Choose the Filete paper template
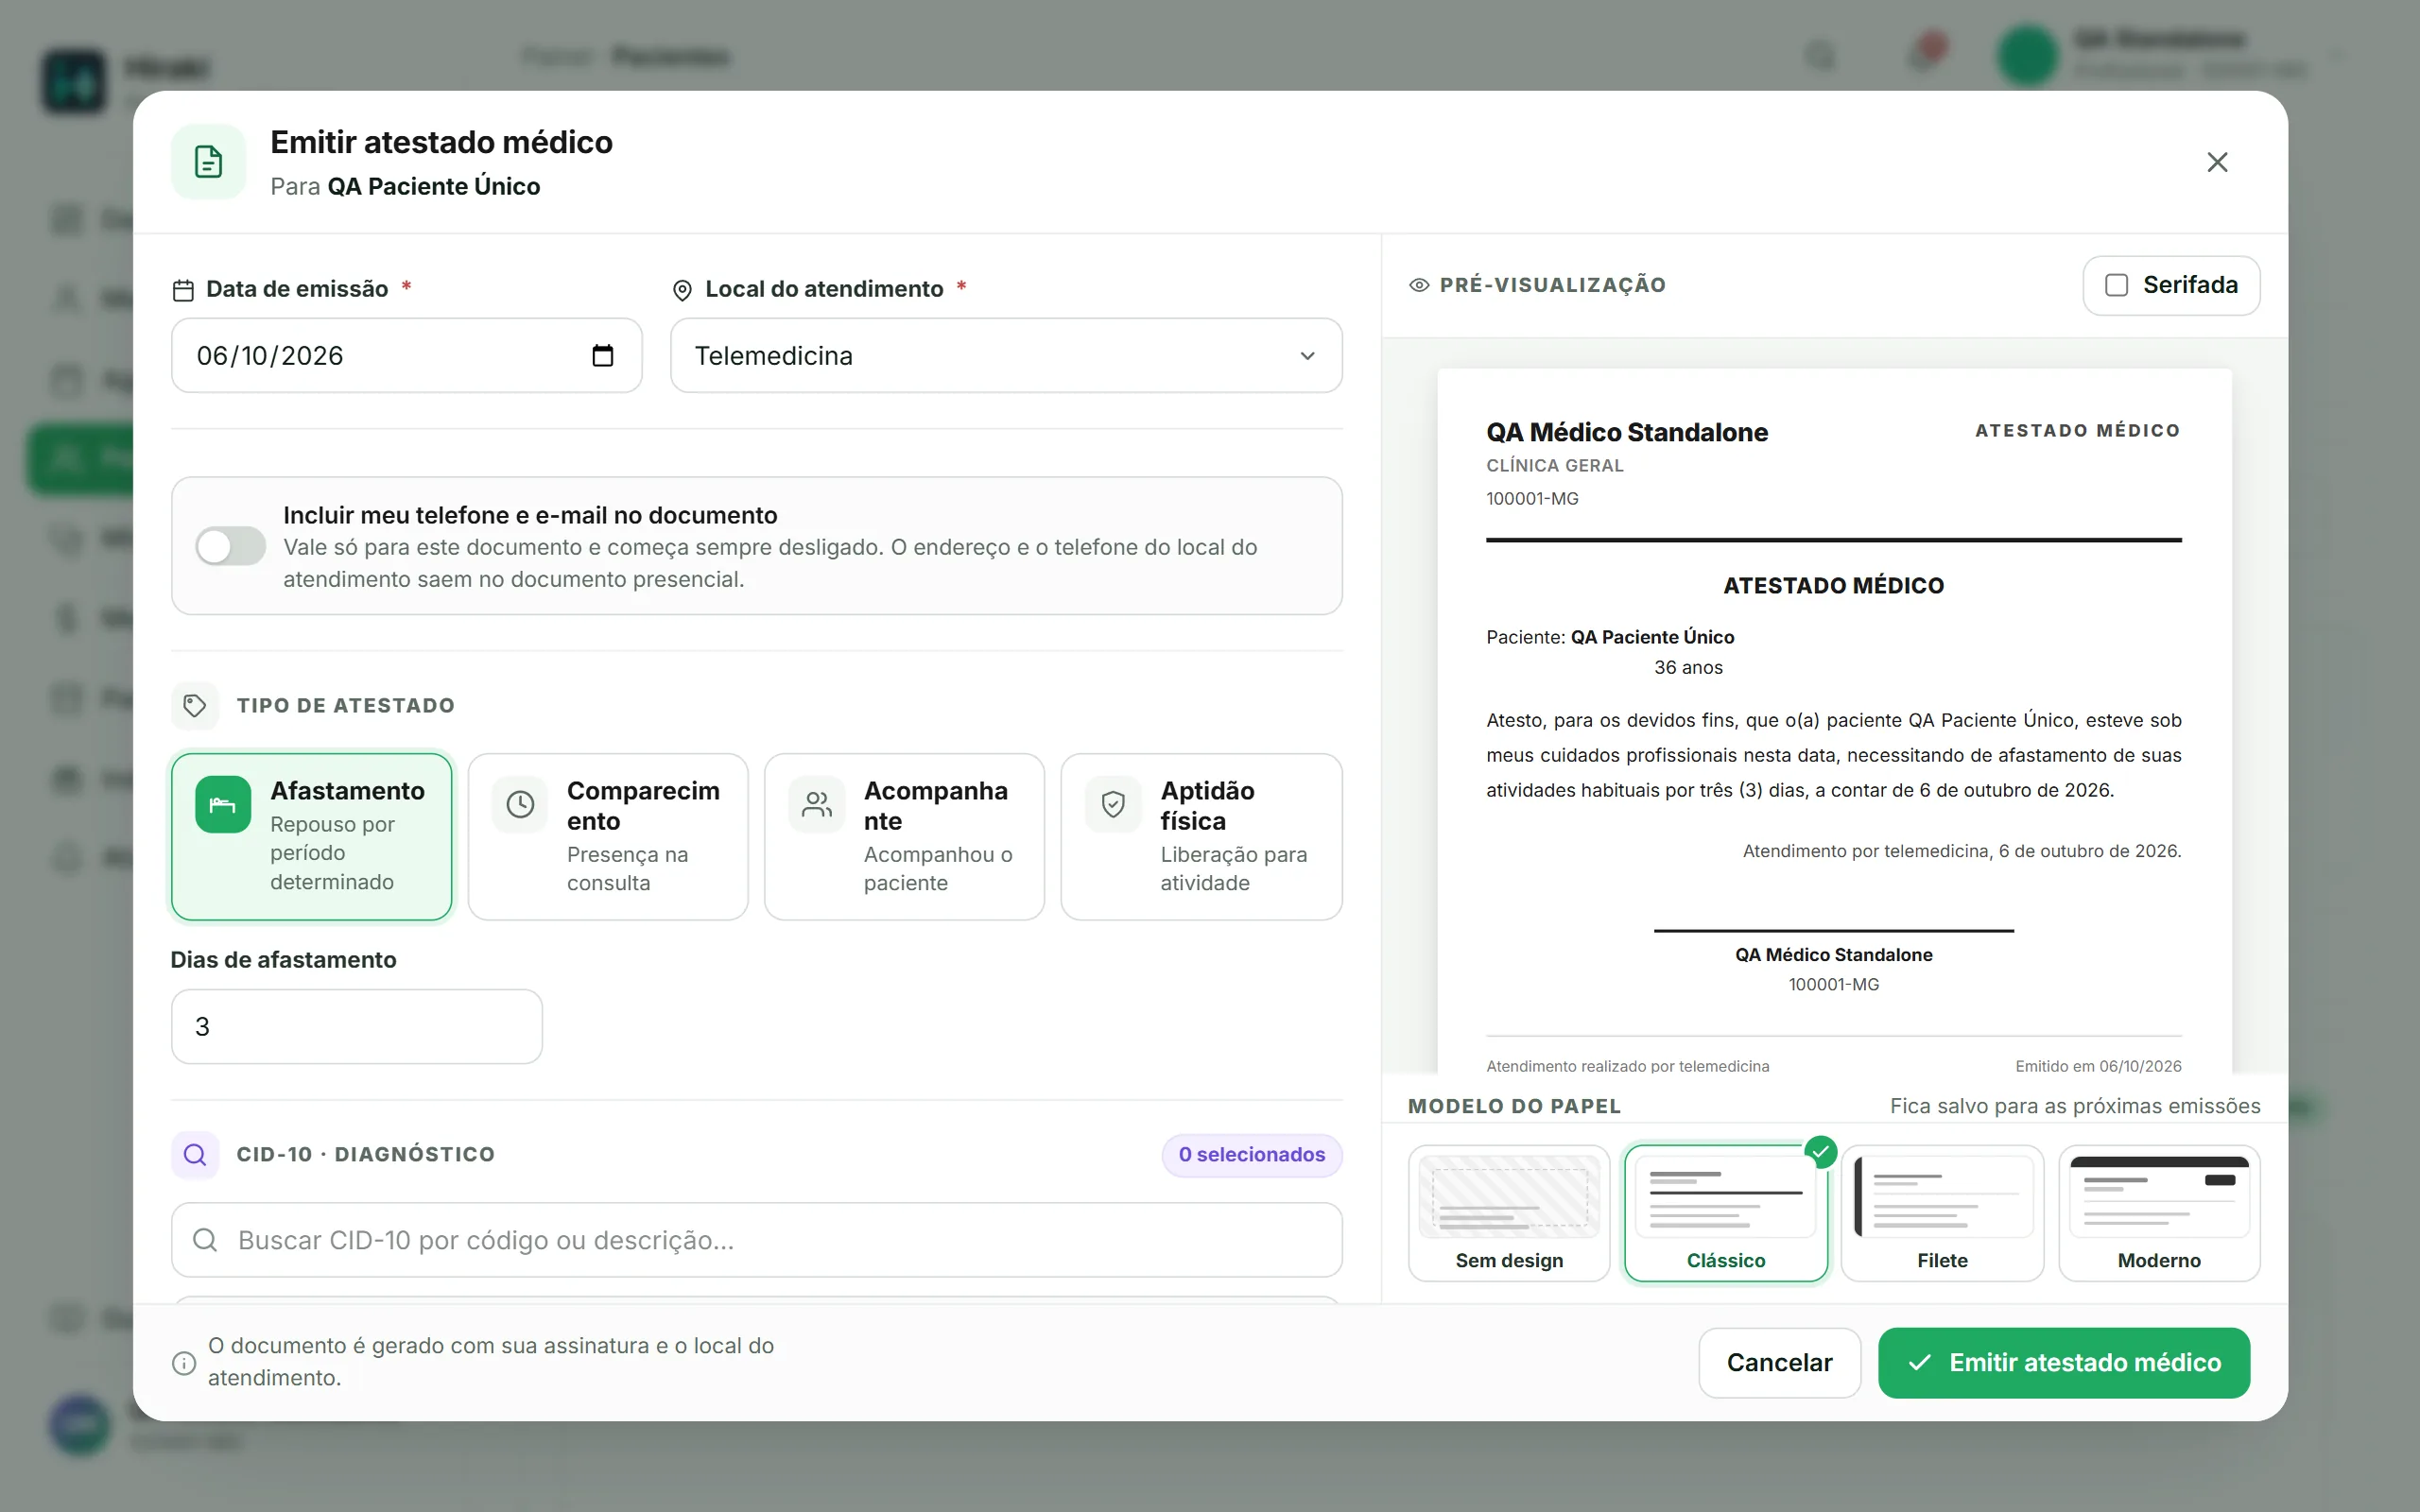This screenshot has height=1512, width=2420. [x=1942, y=1213]
